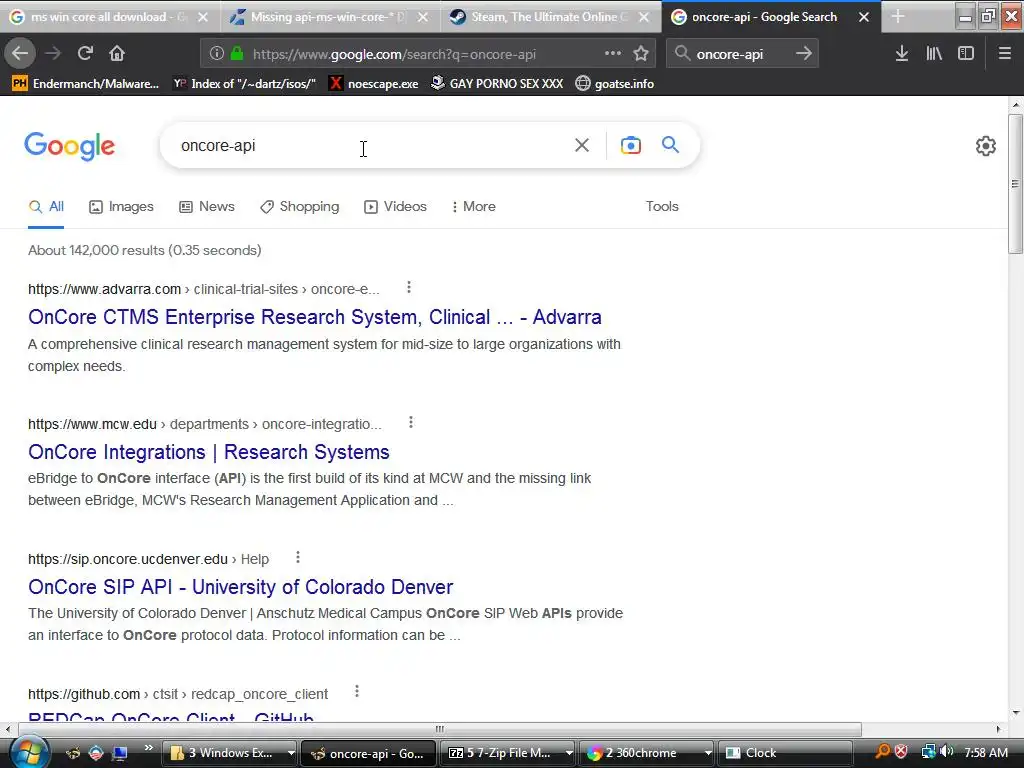1024x768 pixels.
Task: Select the Shopping search filter
Action: click(299, 206)
